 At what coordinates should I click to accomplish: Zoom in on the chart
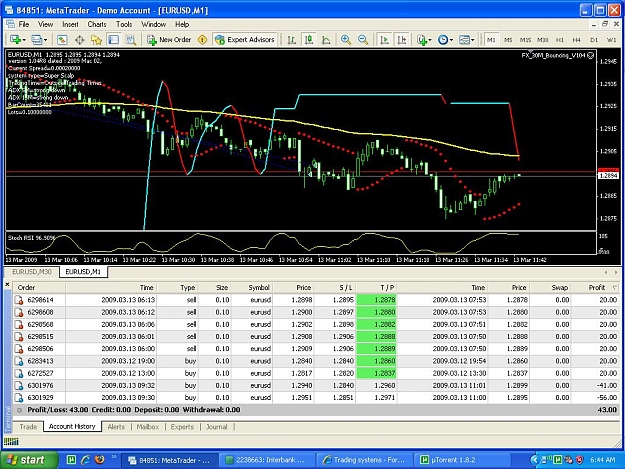coord(346,40)
